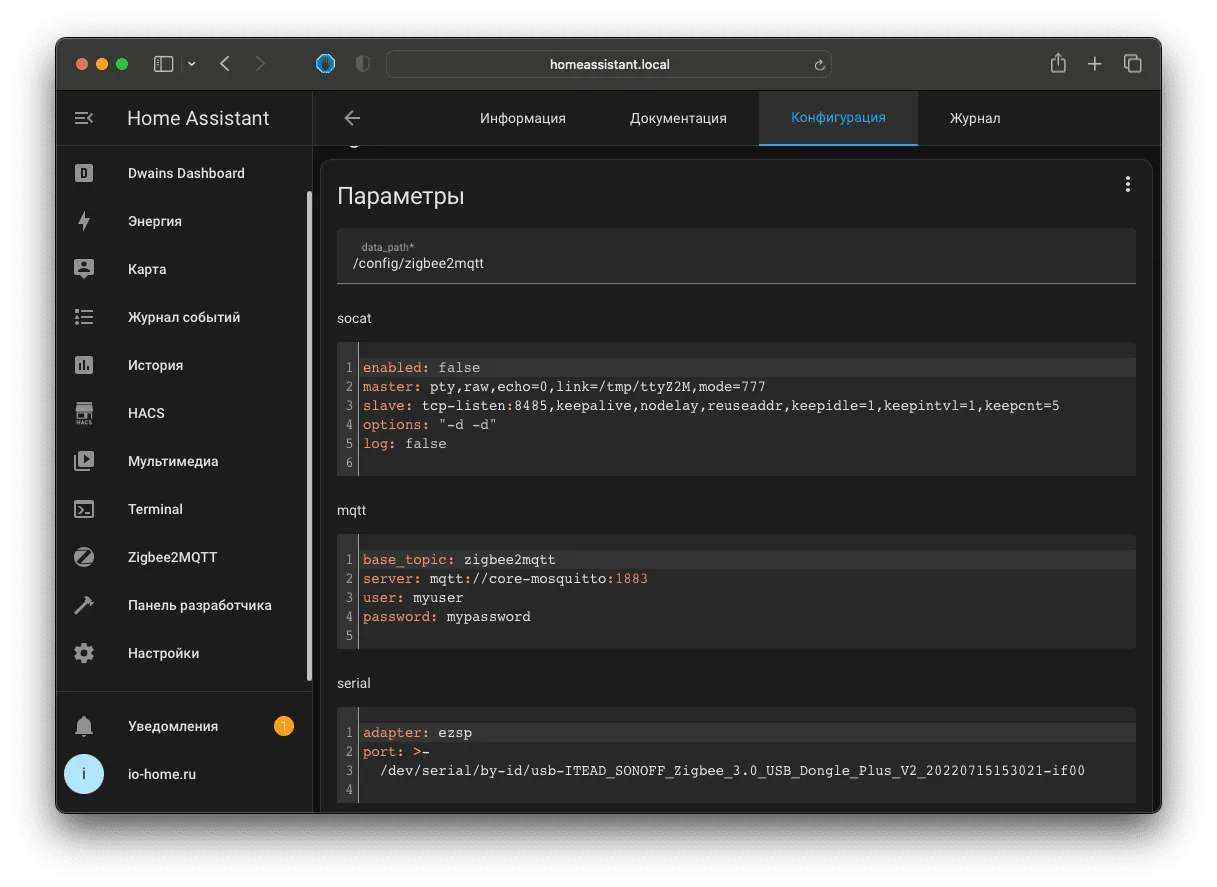The width and height of the screenshot is (1217, 887).
Task: Click the Zigbee2MQTT sidebar icon
Action: [x=84, y=557]
